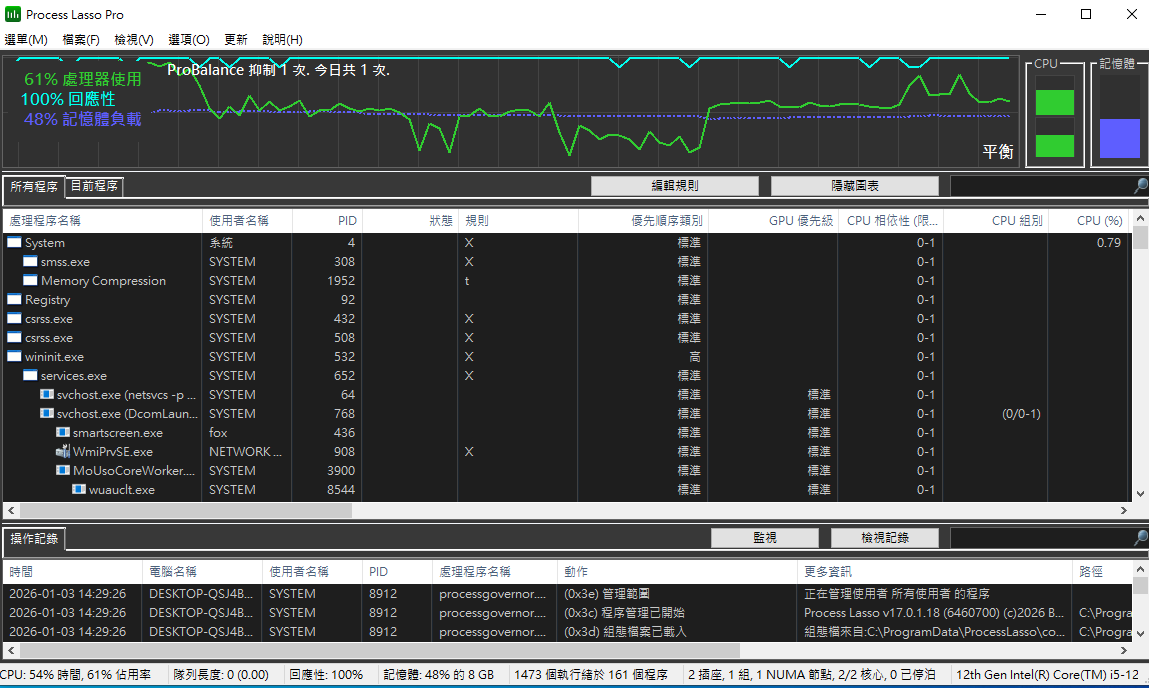Select the smss.exe process icon
This screenshot has height=688, width=1149.
coord(30,262)
